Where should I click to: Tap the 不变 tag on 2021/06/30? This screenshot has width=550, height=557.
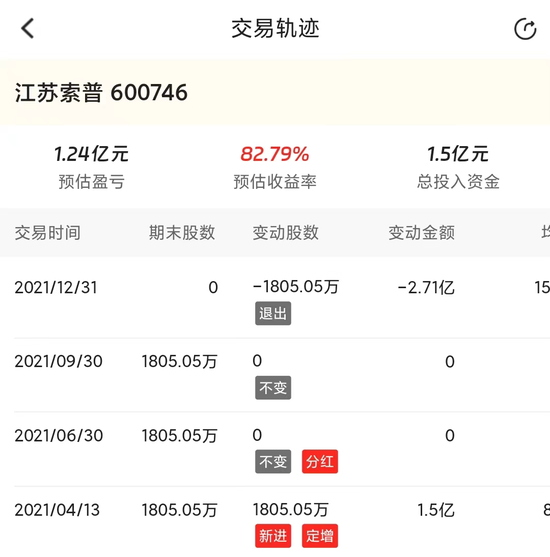point(273,461)
